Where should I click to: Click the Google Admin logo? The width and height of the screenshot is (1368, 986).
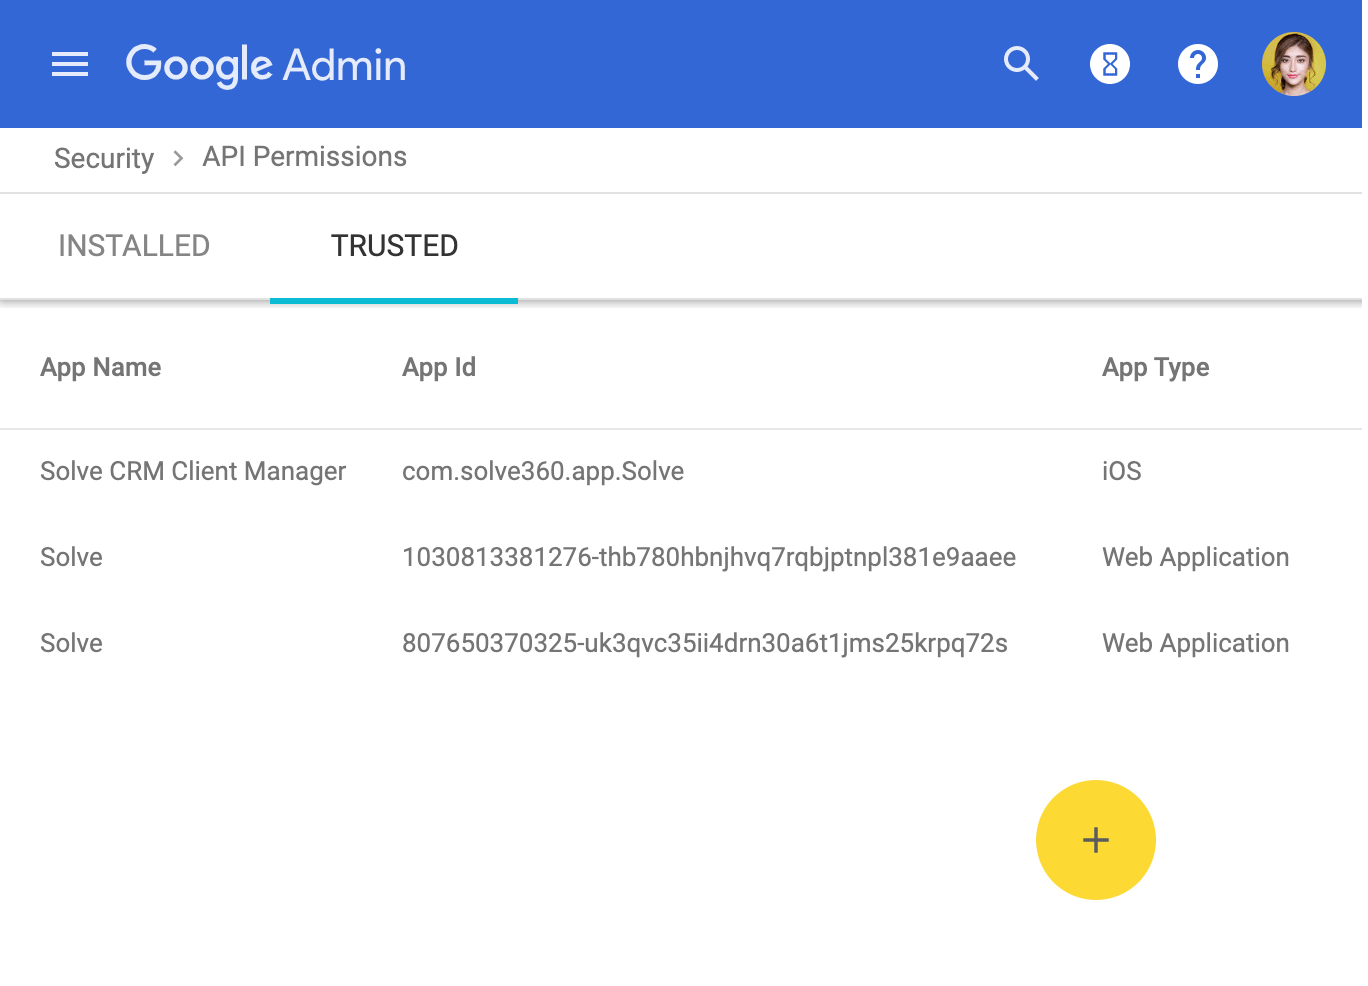266,65
